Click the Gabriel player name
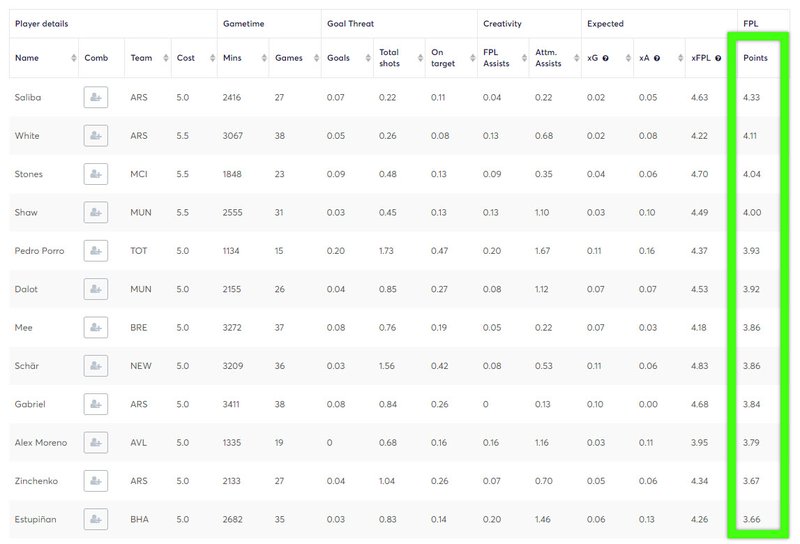The width and height of the screenshot is (800, 544). pyautogui.click(x=30, y=404)
